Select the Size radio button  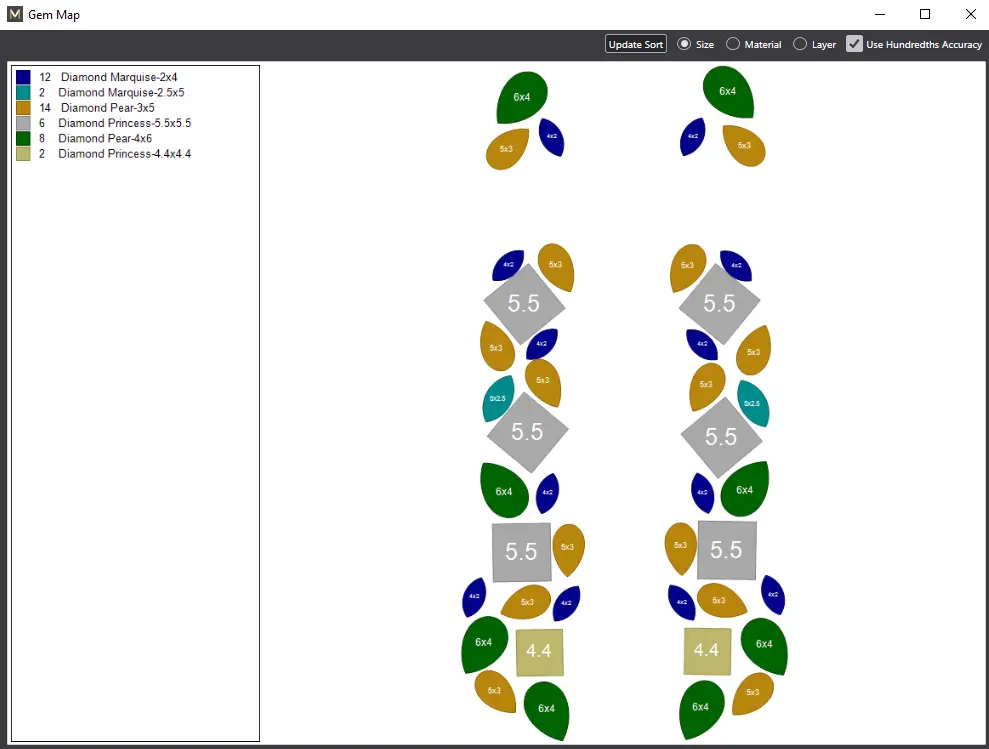pos(684,44)
